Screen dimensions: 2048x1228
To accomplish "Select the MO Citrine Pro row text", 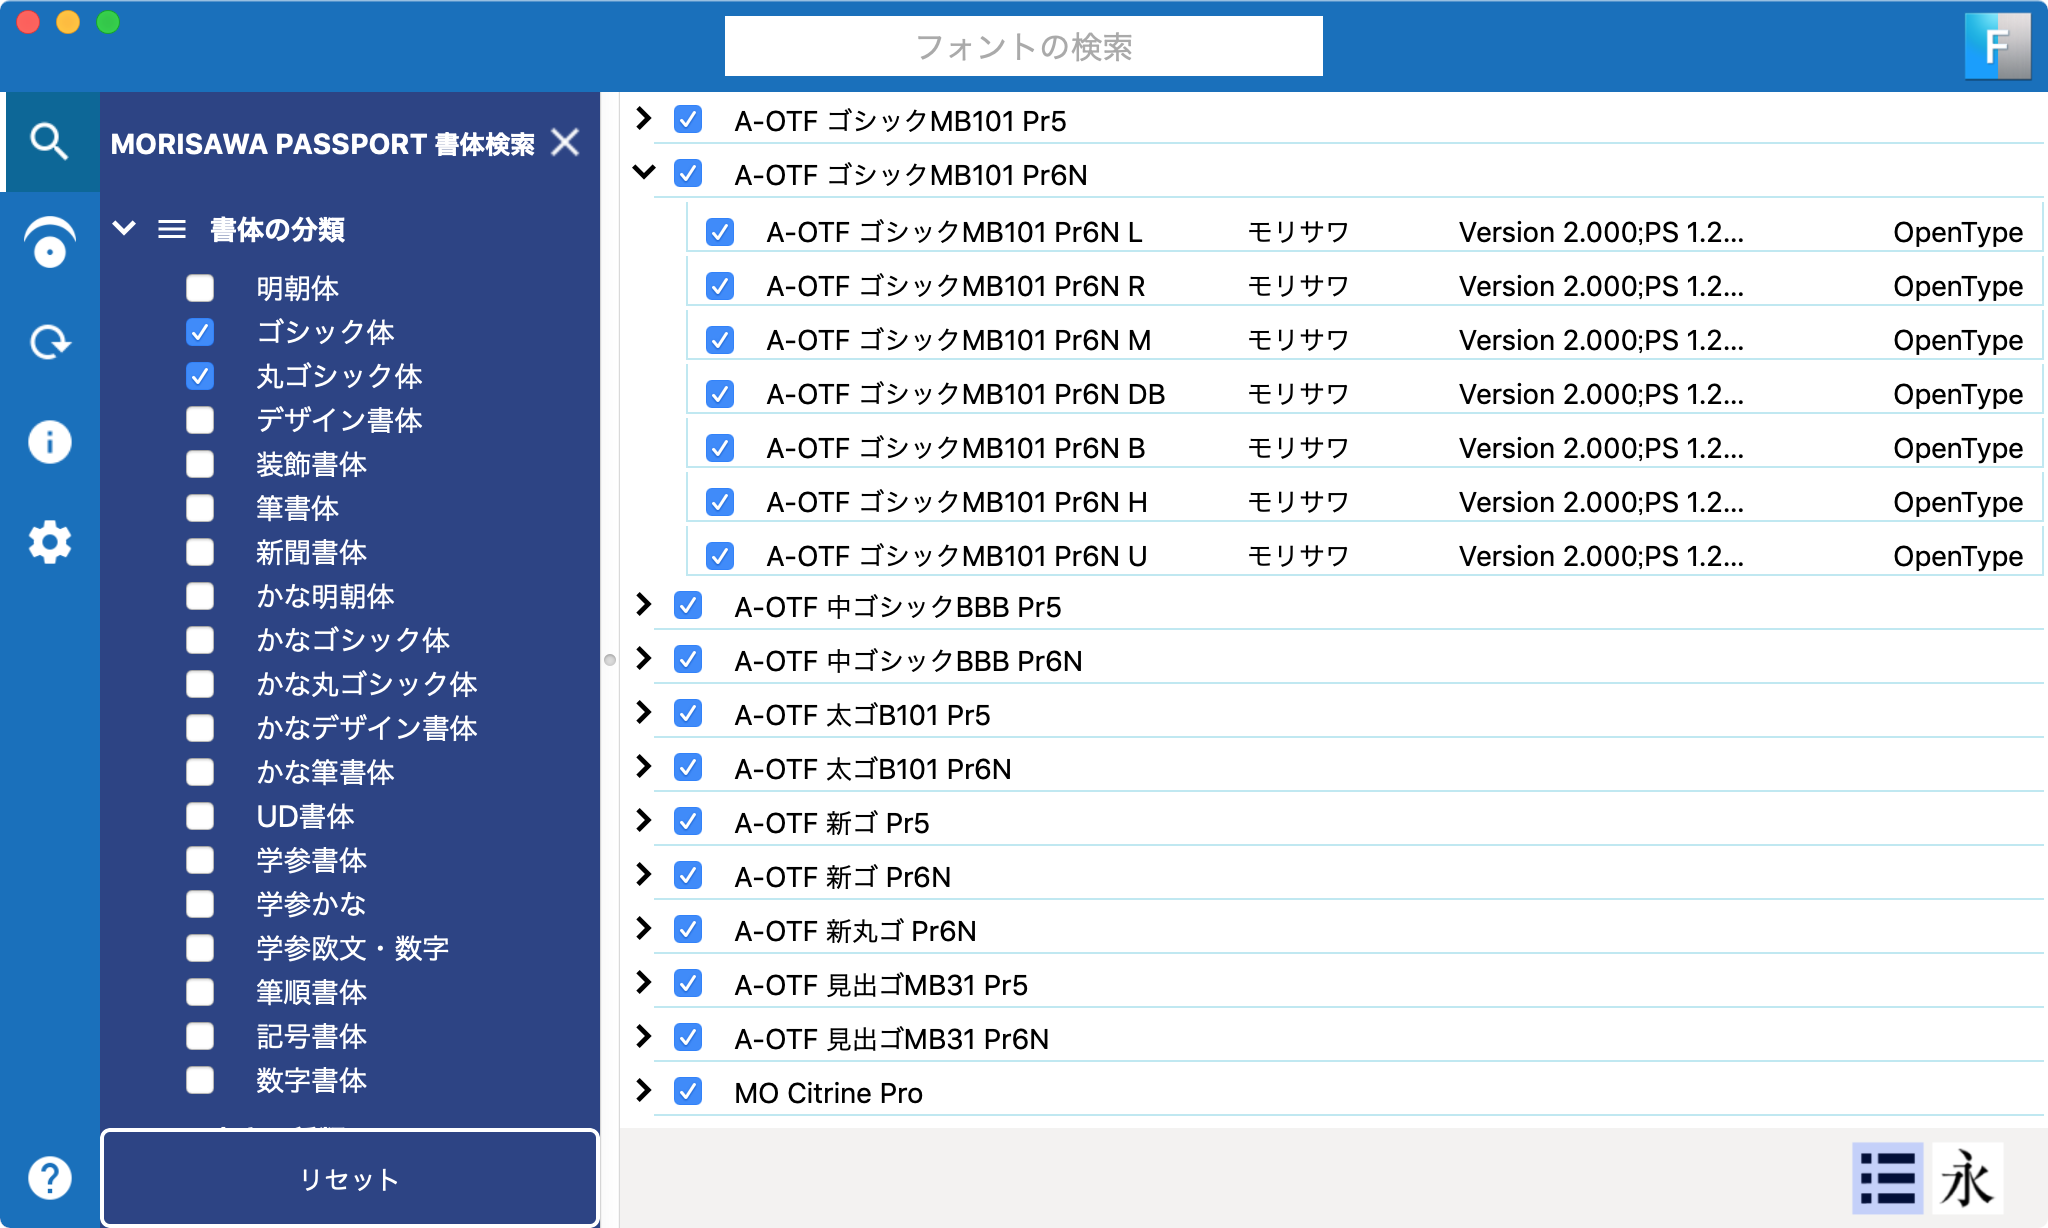I will pyautogui.click(x=828, y=1093).
